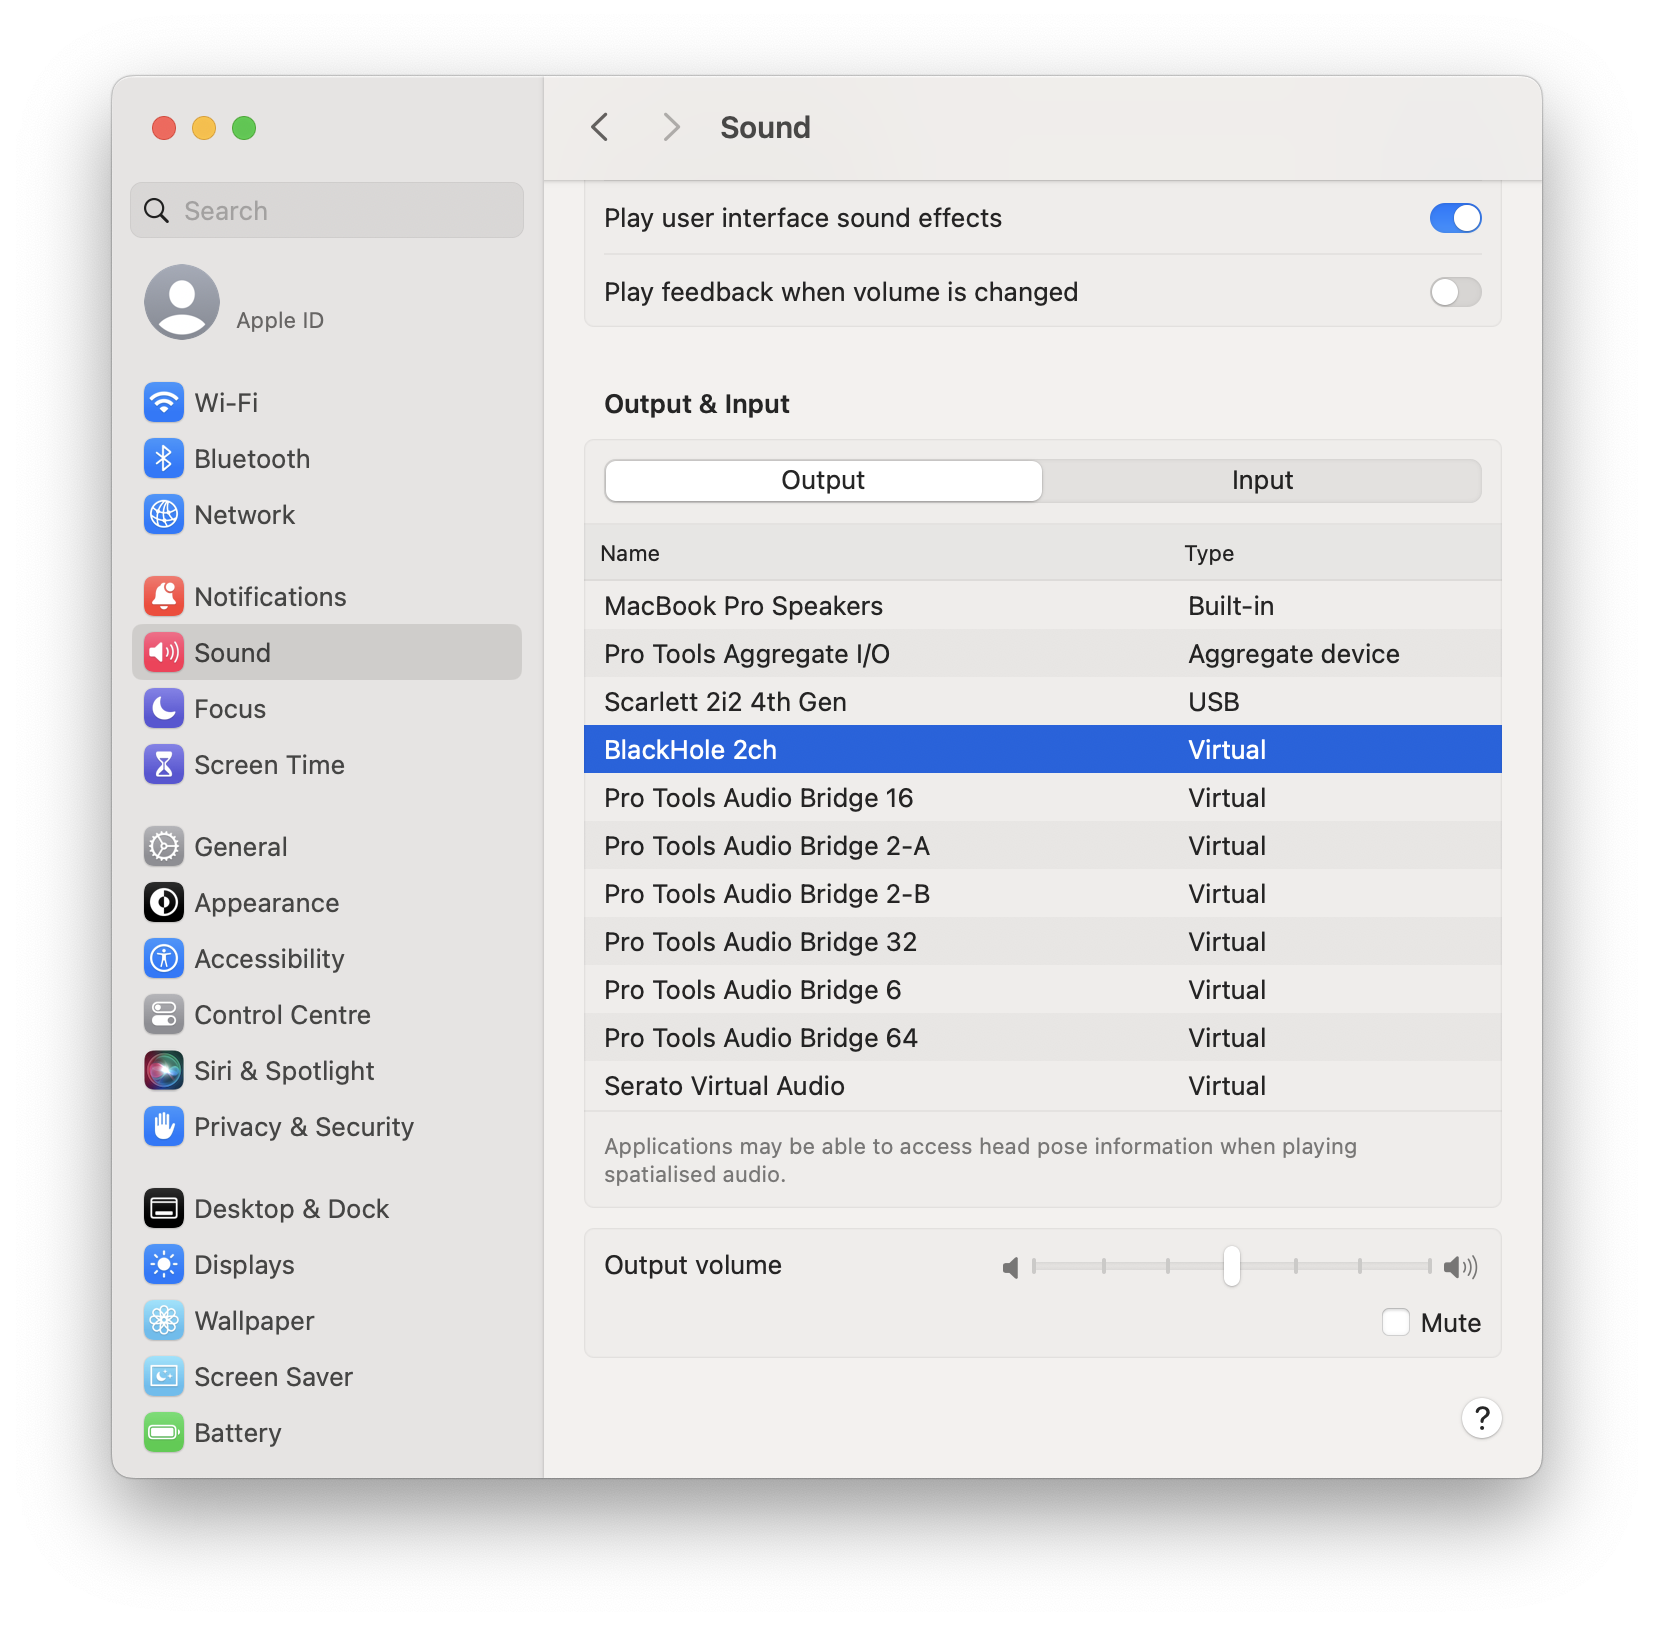
Task: Click the Desktop & Dock icon
Action: [x=164, y=1209]
